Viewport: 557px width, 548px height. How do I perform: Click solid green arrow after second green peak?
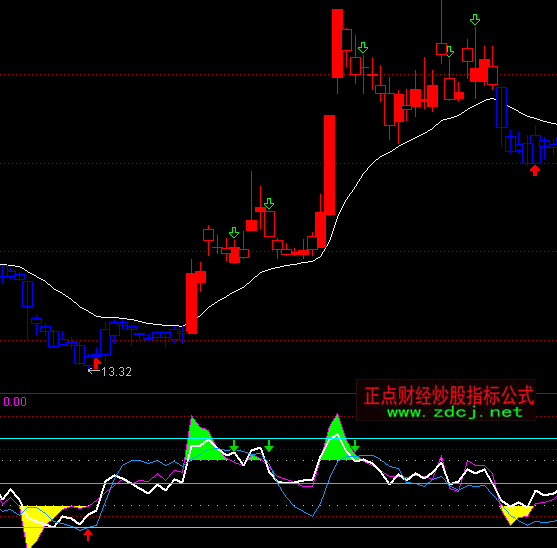tap(355, 446)
